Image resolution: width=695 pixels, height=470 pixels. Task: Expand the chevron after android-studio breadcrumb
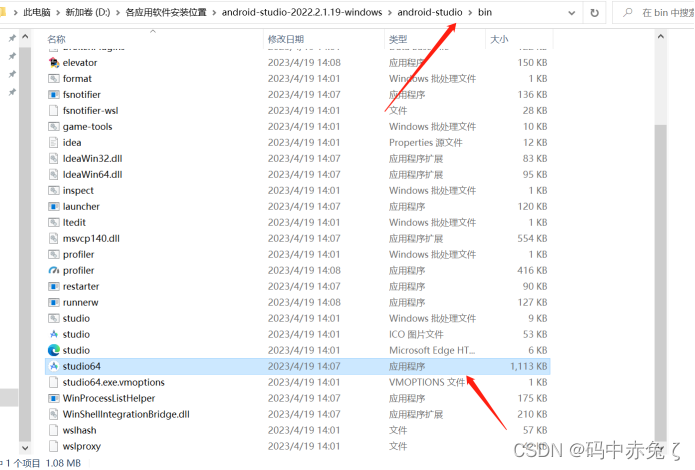pyautogui.click(x=470, y=12)
